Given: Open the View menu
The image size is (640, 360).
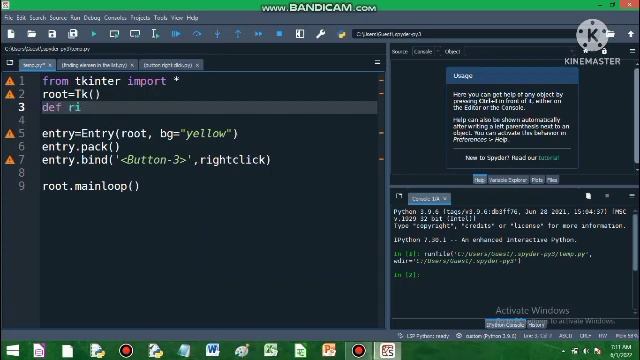Looking at the screenshot, I should (177, 18).
